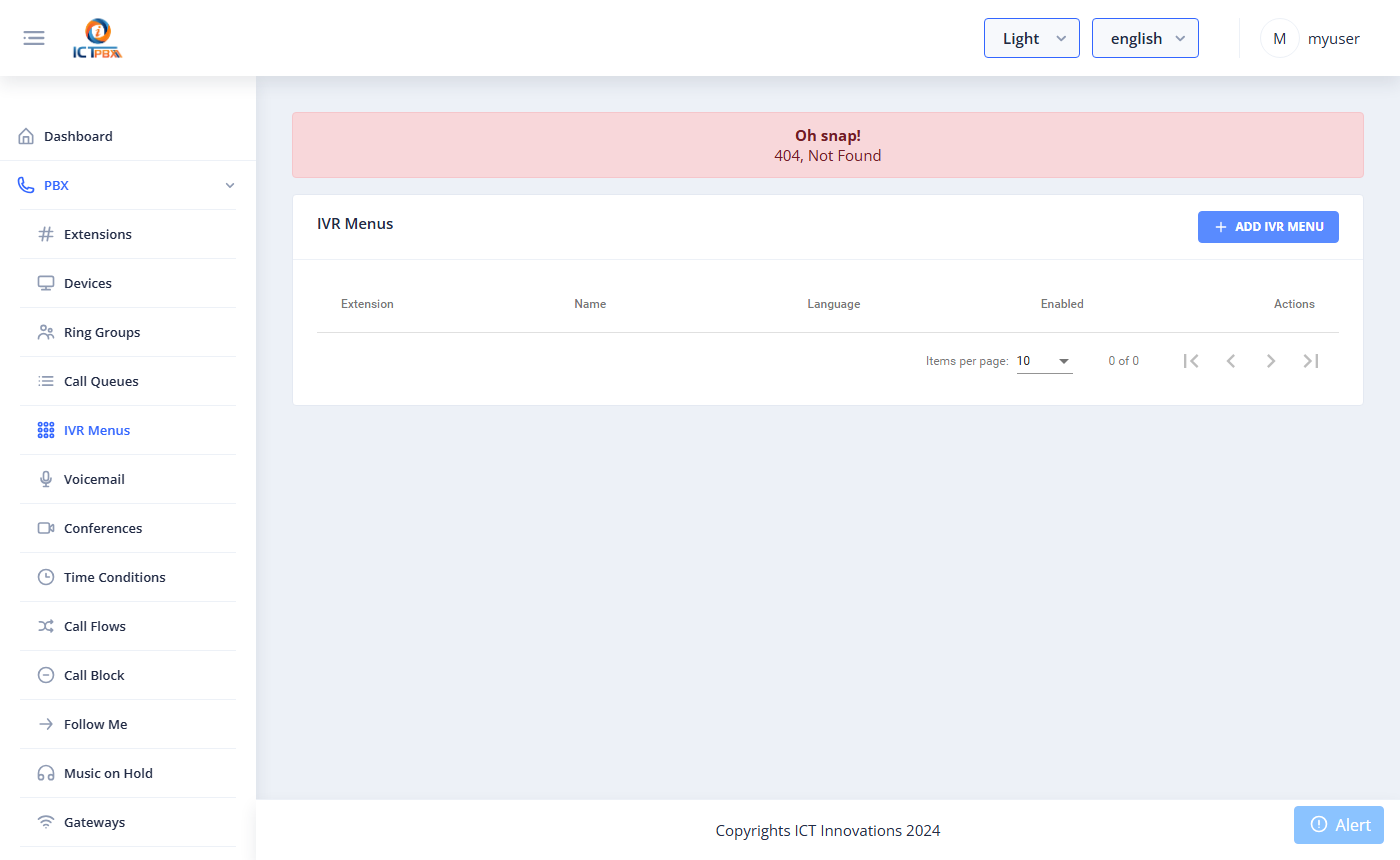Image resolution: width=1400 pixels, height=860 pixels.
Task: Open the Follow Me sidebar link
Action: pos(128,724)
